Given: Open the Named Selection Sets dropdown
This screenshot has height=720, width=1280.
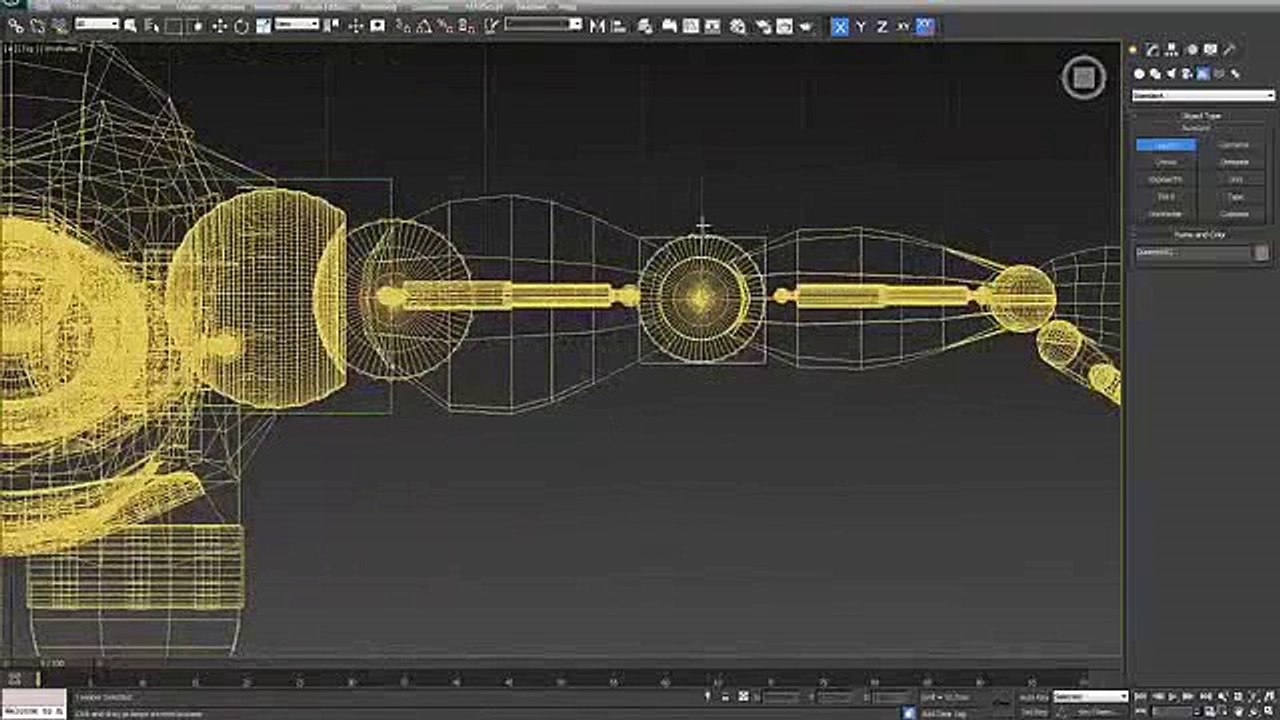Looking at the screenshot, I should pos(543,23).
